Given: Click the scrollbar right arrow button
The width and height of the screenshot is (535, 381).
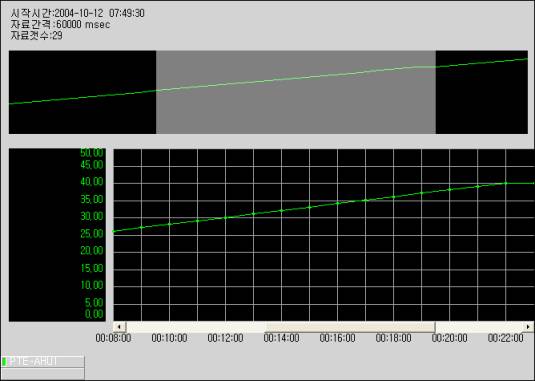Looking at the screenshot, I should click(528, 326).
